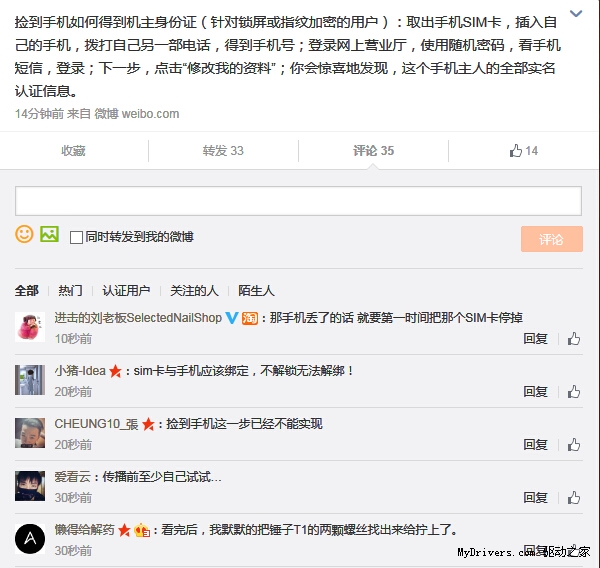Show comments from 关注的人
Screen dimensions: 600x568
[x=194, y=291]
